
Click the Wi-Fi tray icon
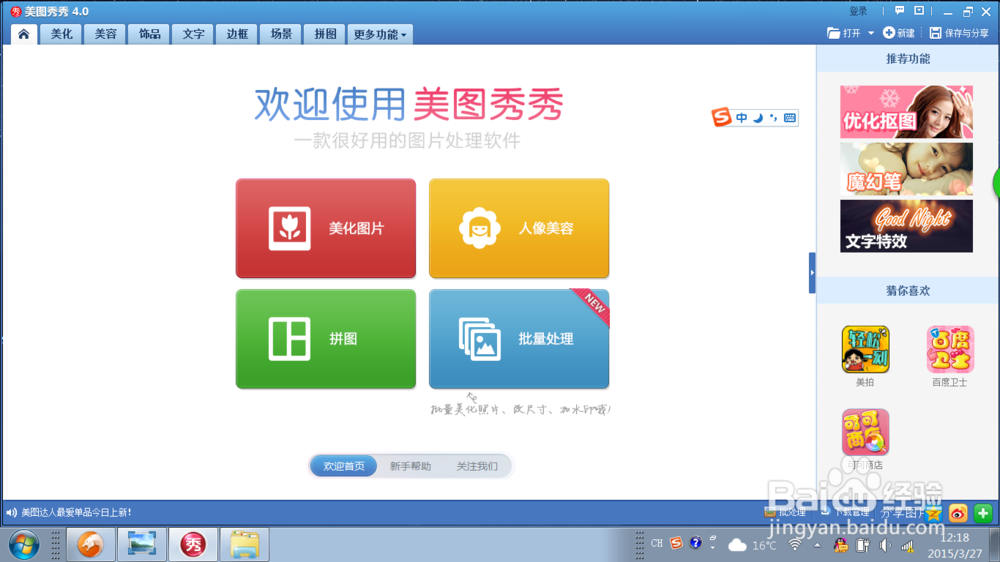tap(795, 545)
